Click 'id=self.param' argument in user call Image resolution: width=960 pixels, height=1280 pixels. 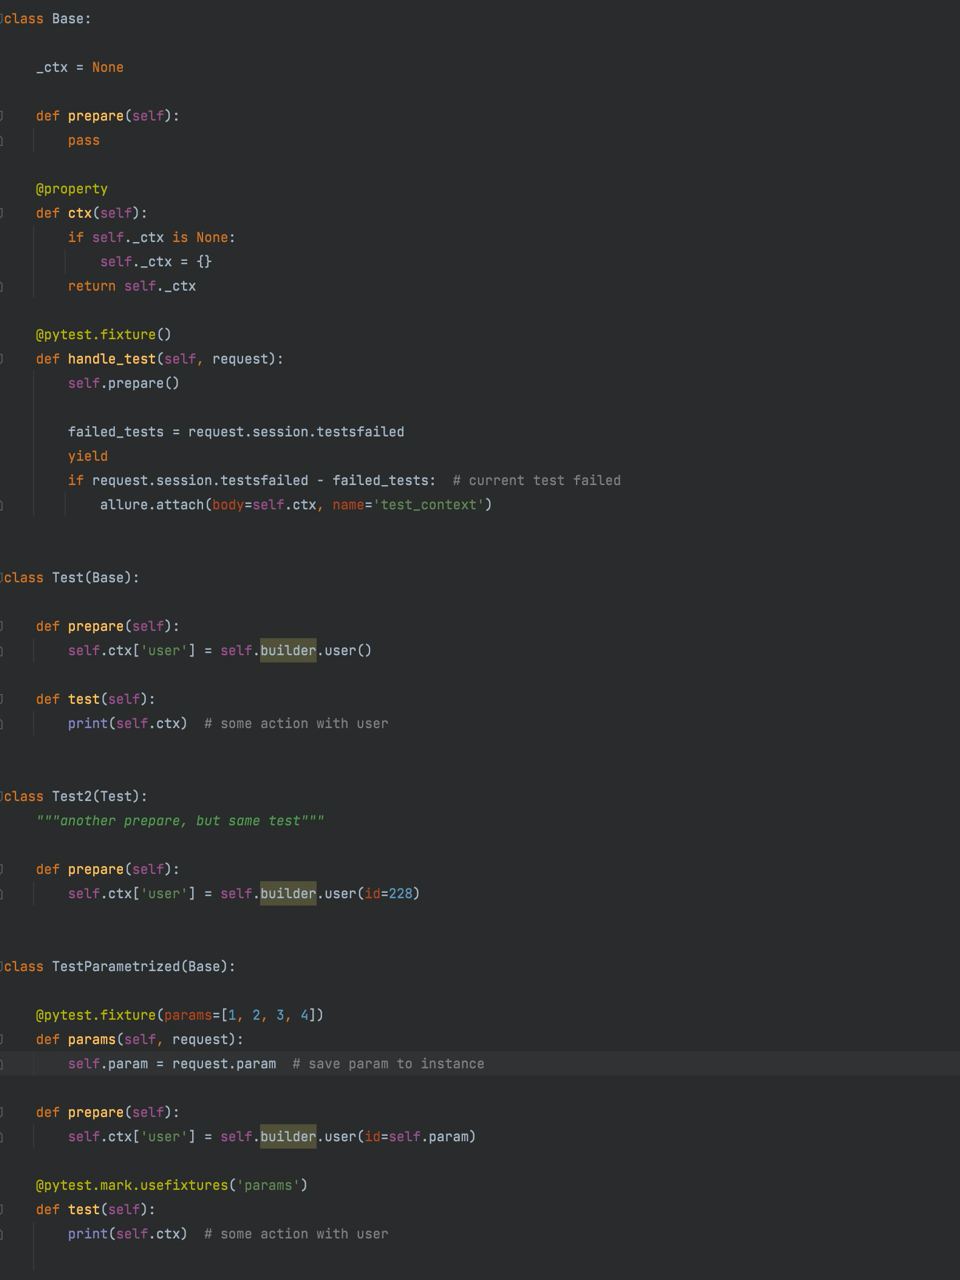[416, 1137]
